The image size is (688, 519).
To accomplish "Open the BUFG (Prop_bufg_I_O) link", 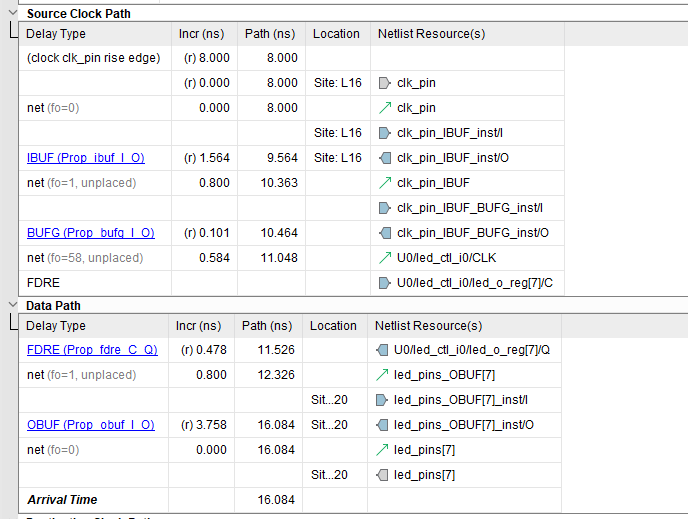I will 91,233.
